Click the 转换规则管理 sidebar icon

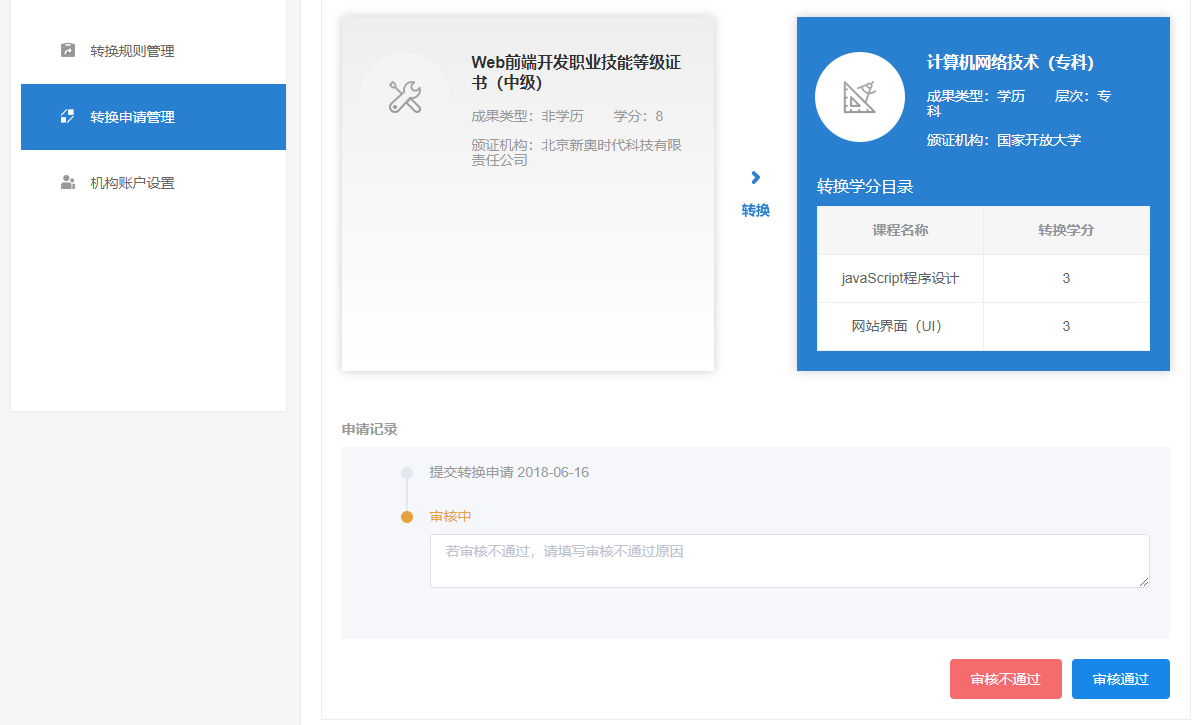(68, 50)
